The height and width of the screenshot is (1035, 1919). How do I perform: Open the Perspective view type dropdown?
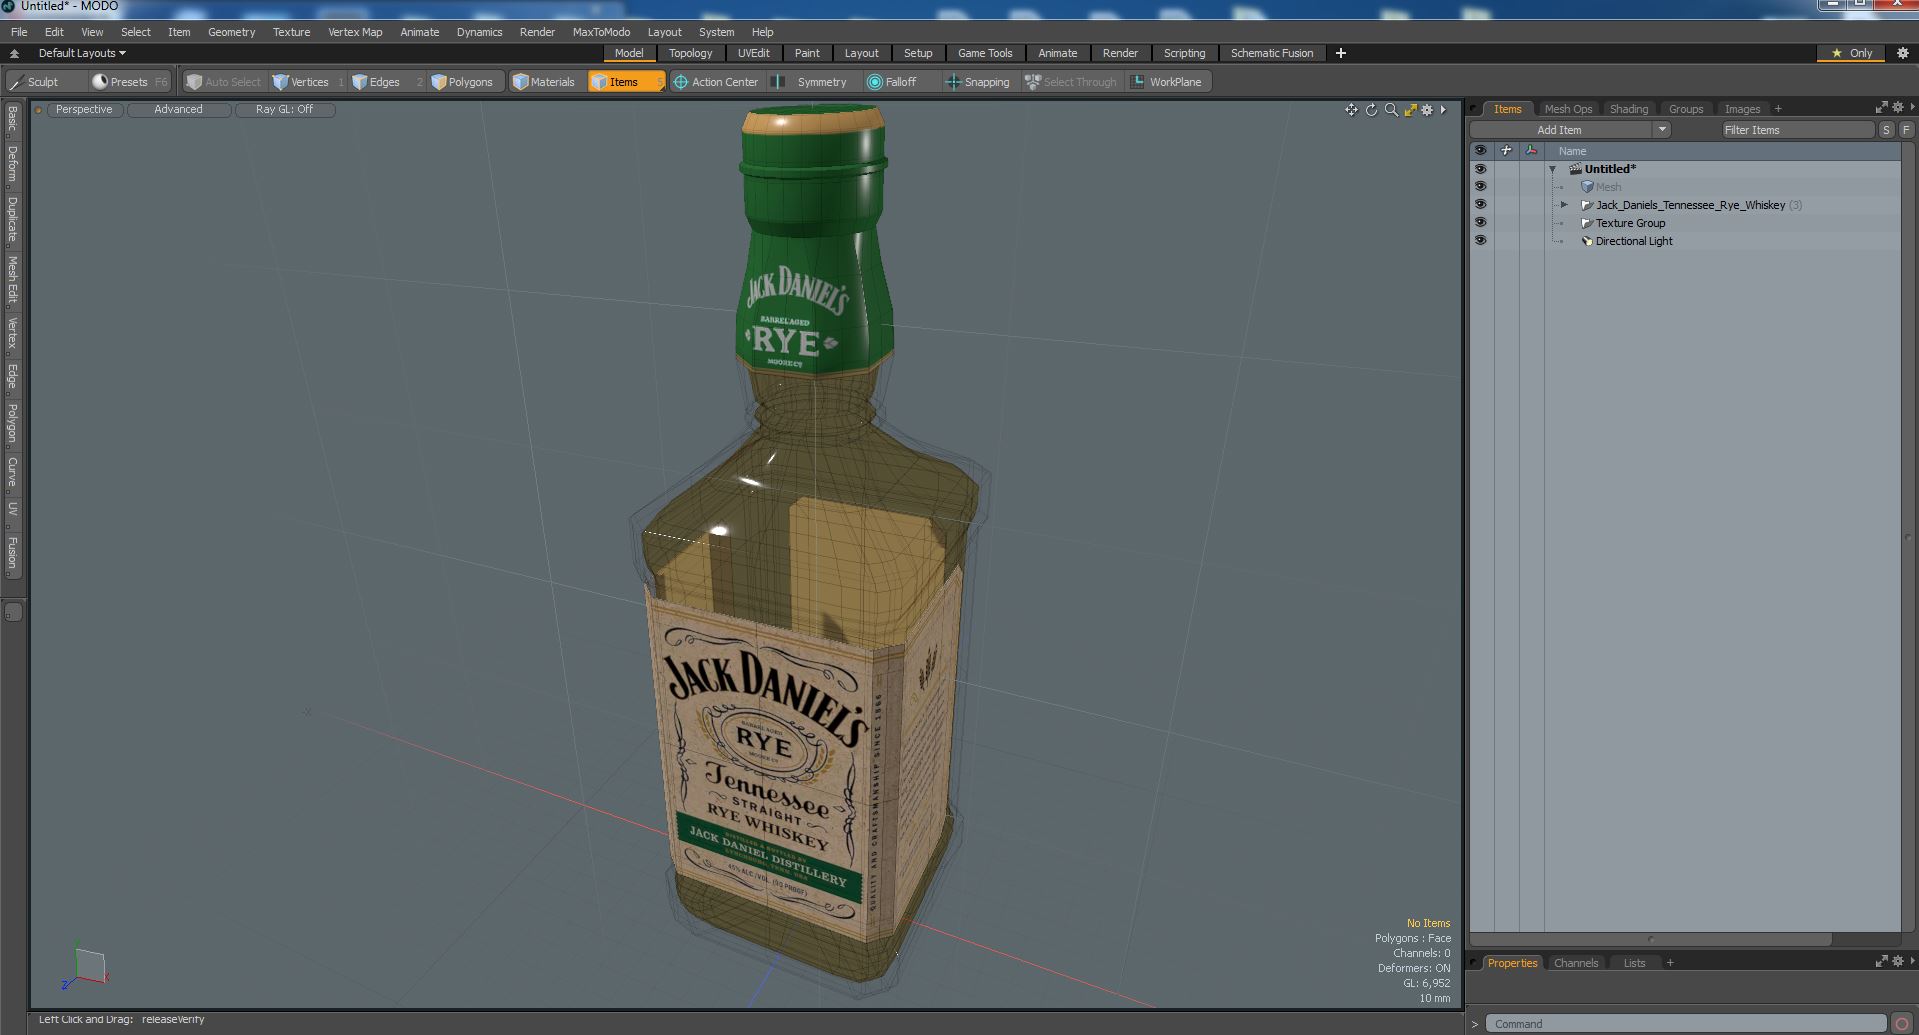click(x=84, y=109)
